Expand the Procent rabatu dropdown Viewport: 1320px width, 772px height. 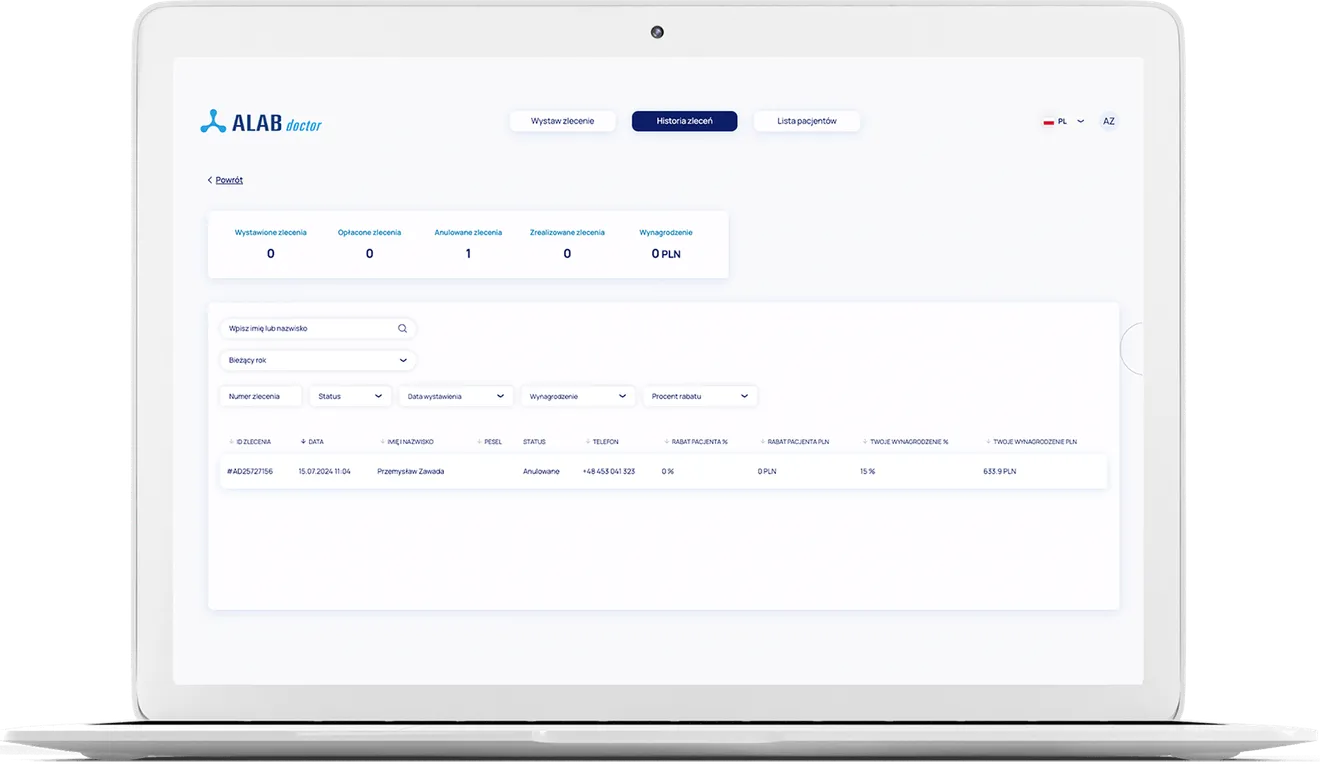[x=700, y=396]
